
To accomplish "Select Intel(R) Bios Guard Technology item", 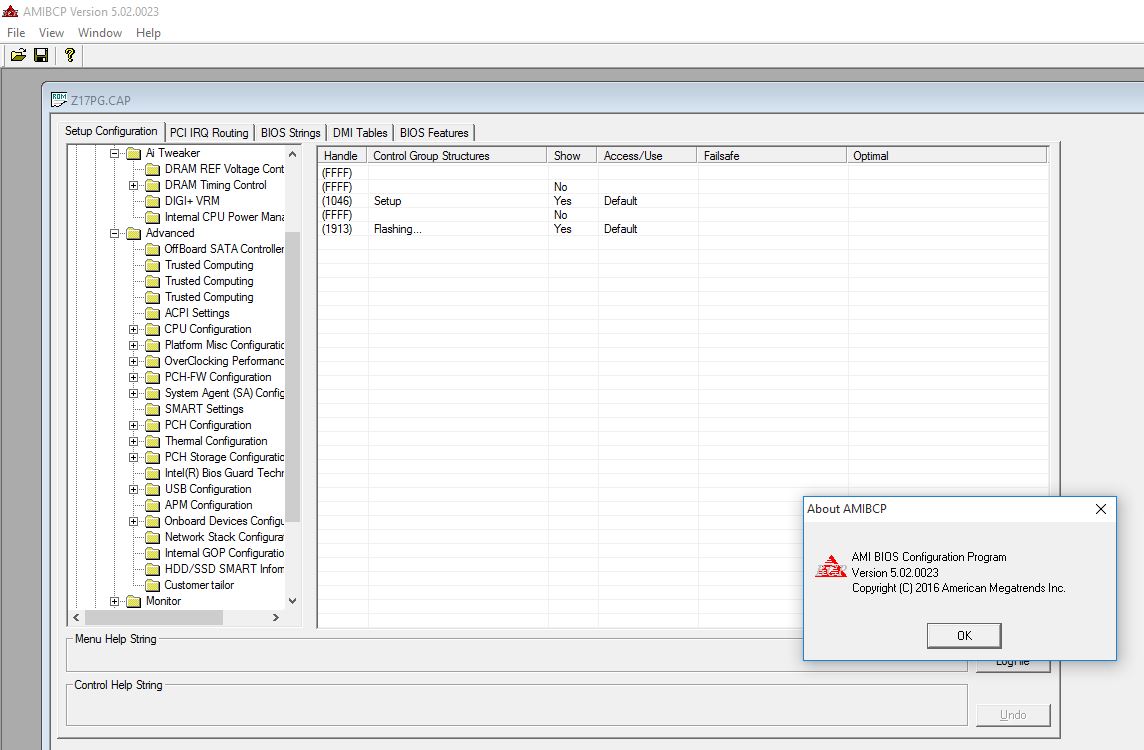I will pos(224,473).
